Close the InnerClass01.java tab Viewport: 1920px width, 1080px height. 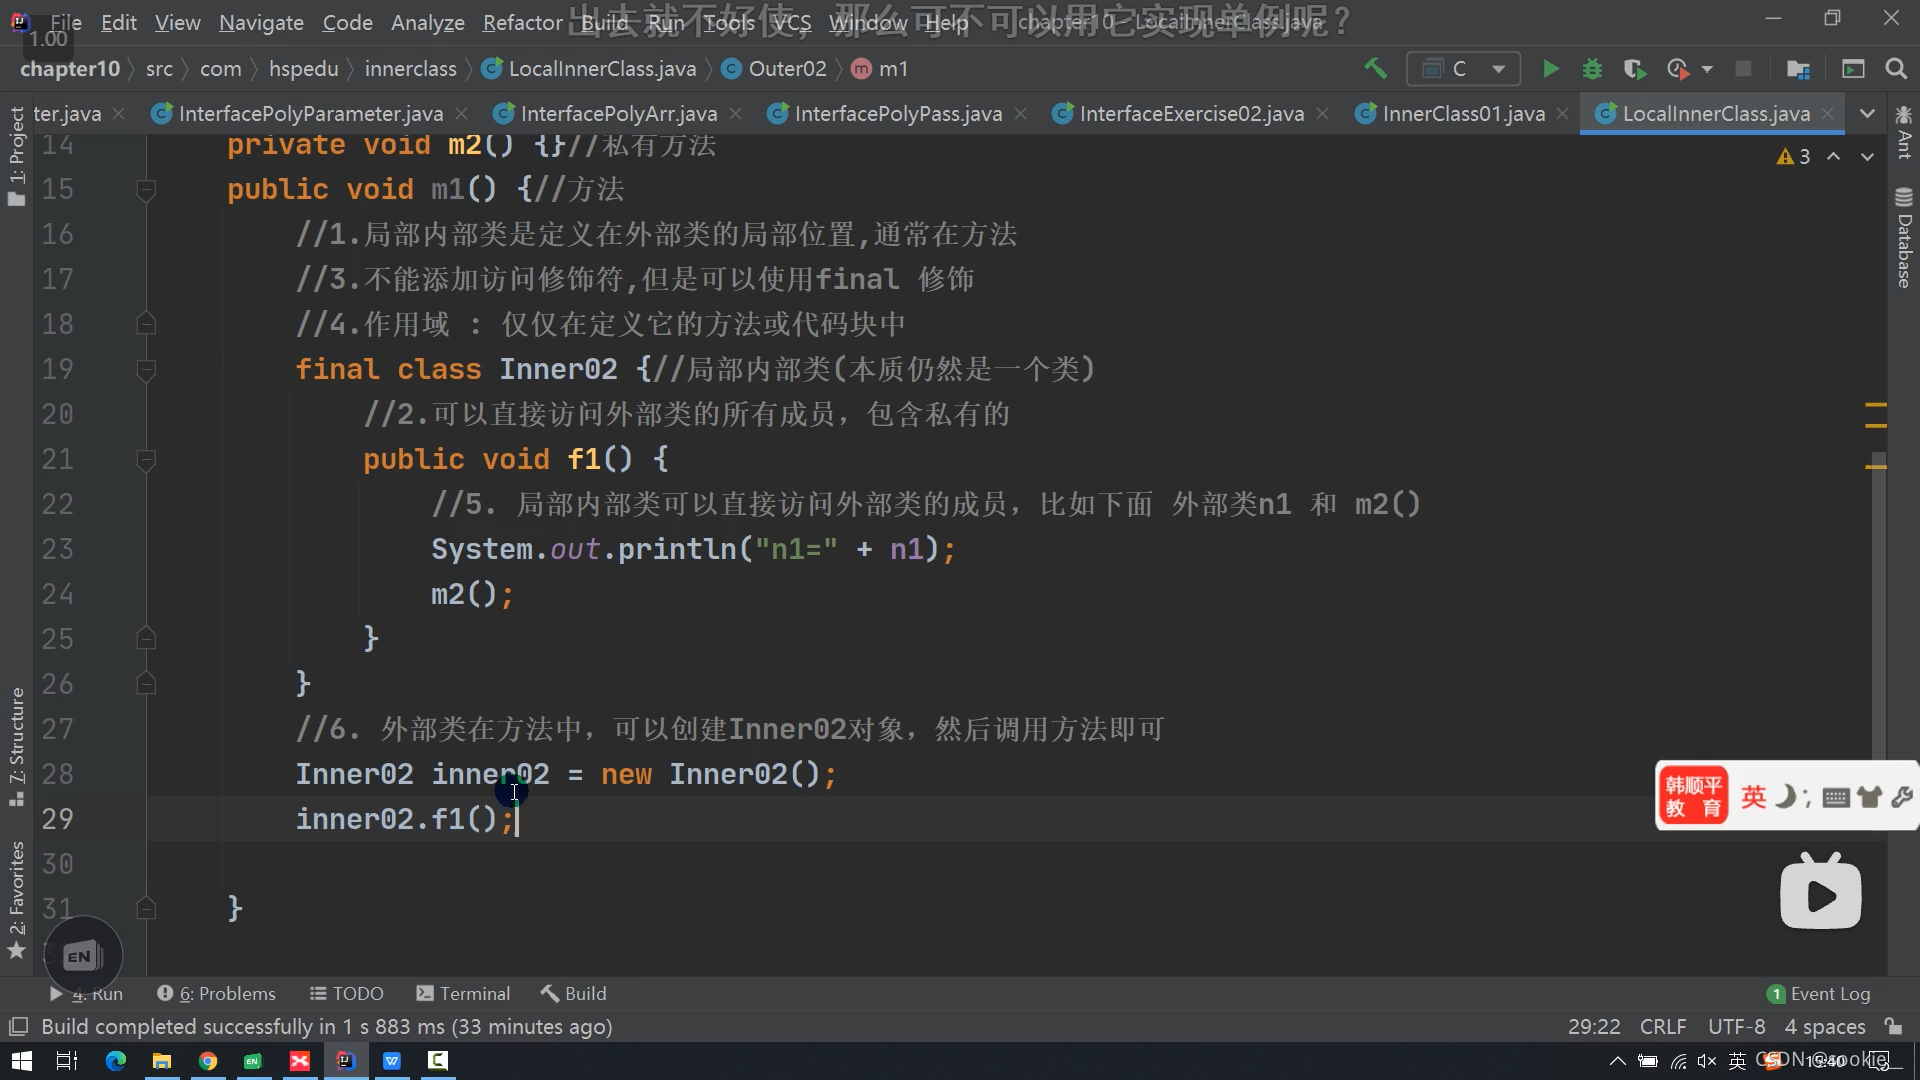(x=1563, y=114)
